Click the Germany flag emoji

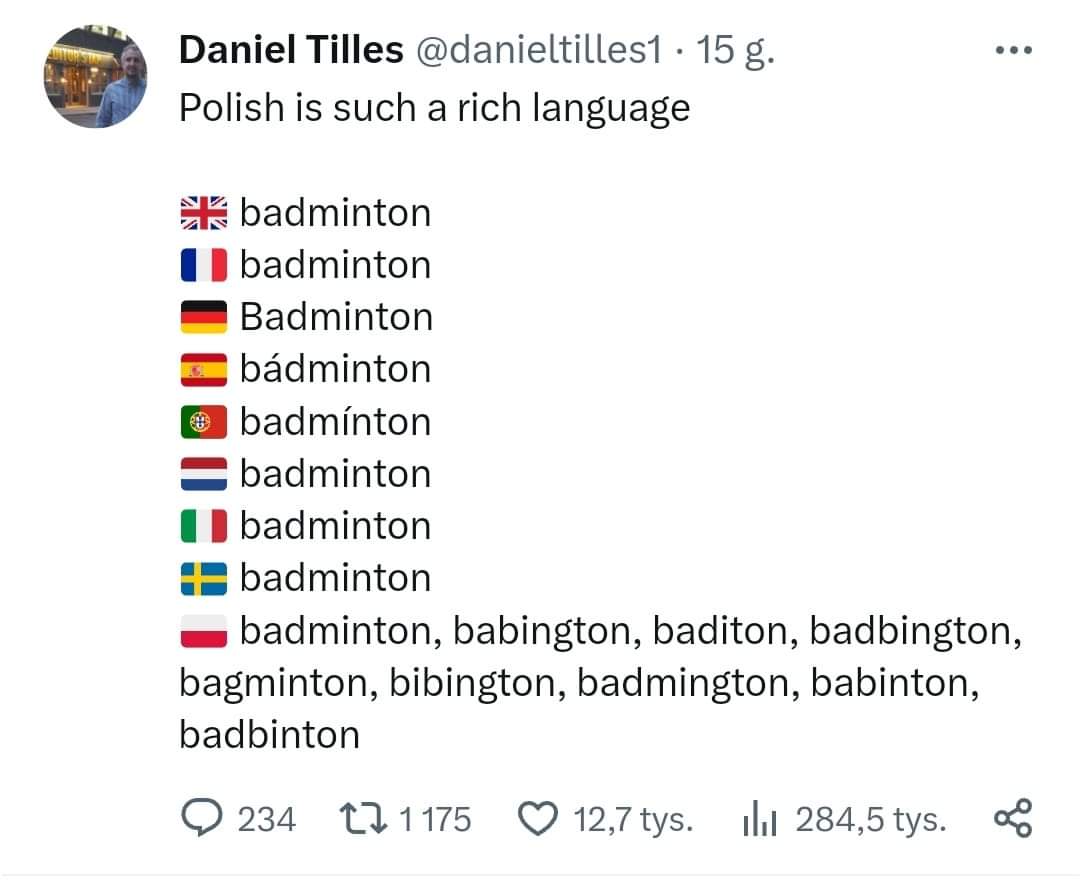tap(204, 317)
